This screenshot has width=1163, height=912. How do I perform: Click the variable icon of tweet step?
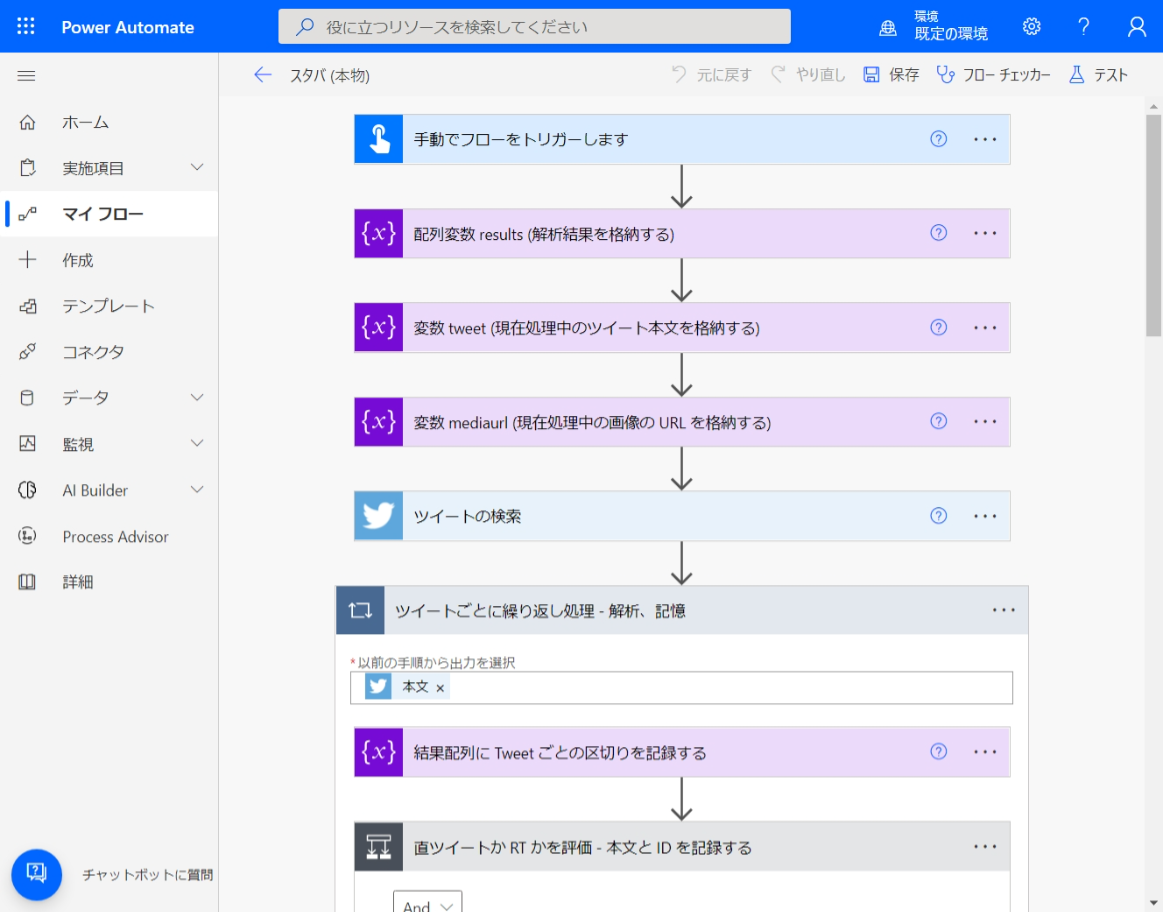[378, 327]
